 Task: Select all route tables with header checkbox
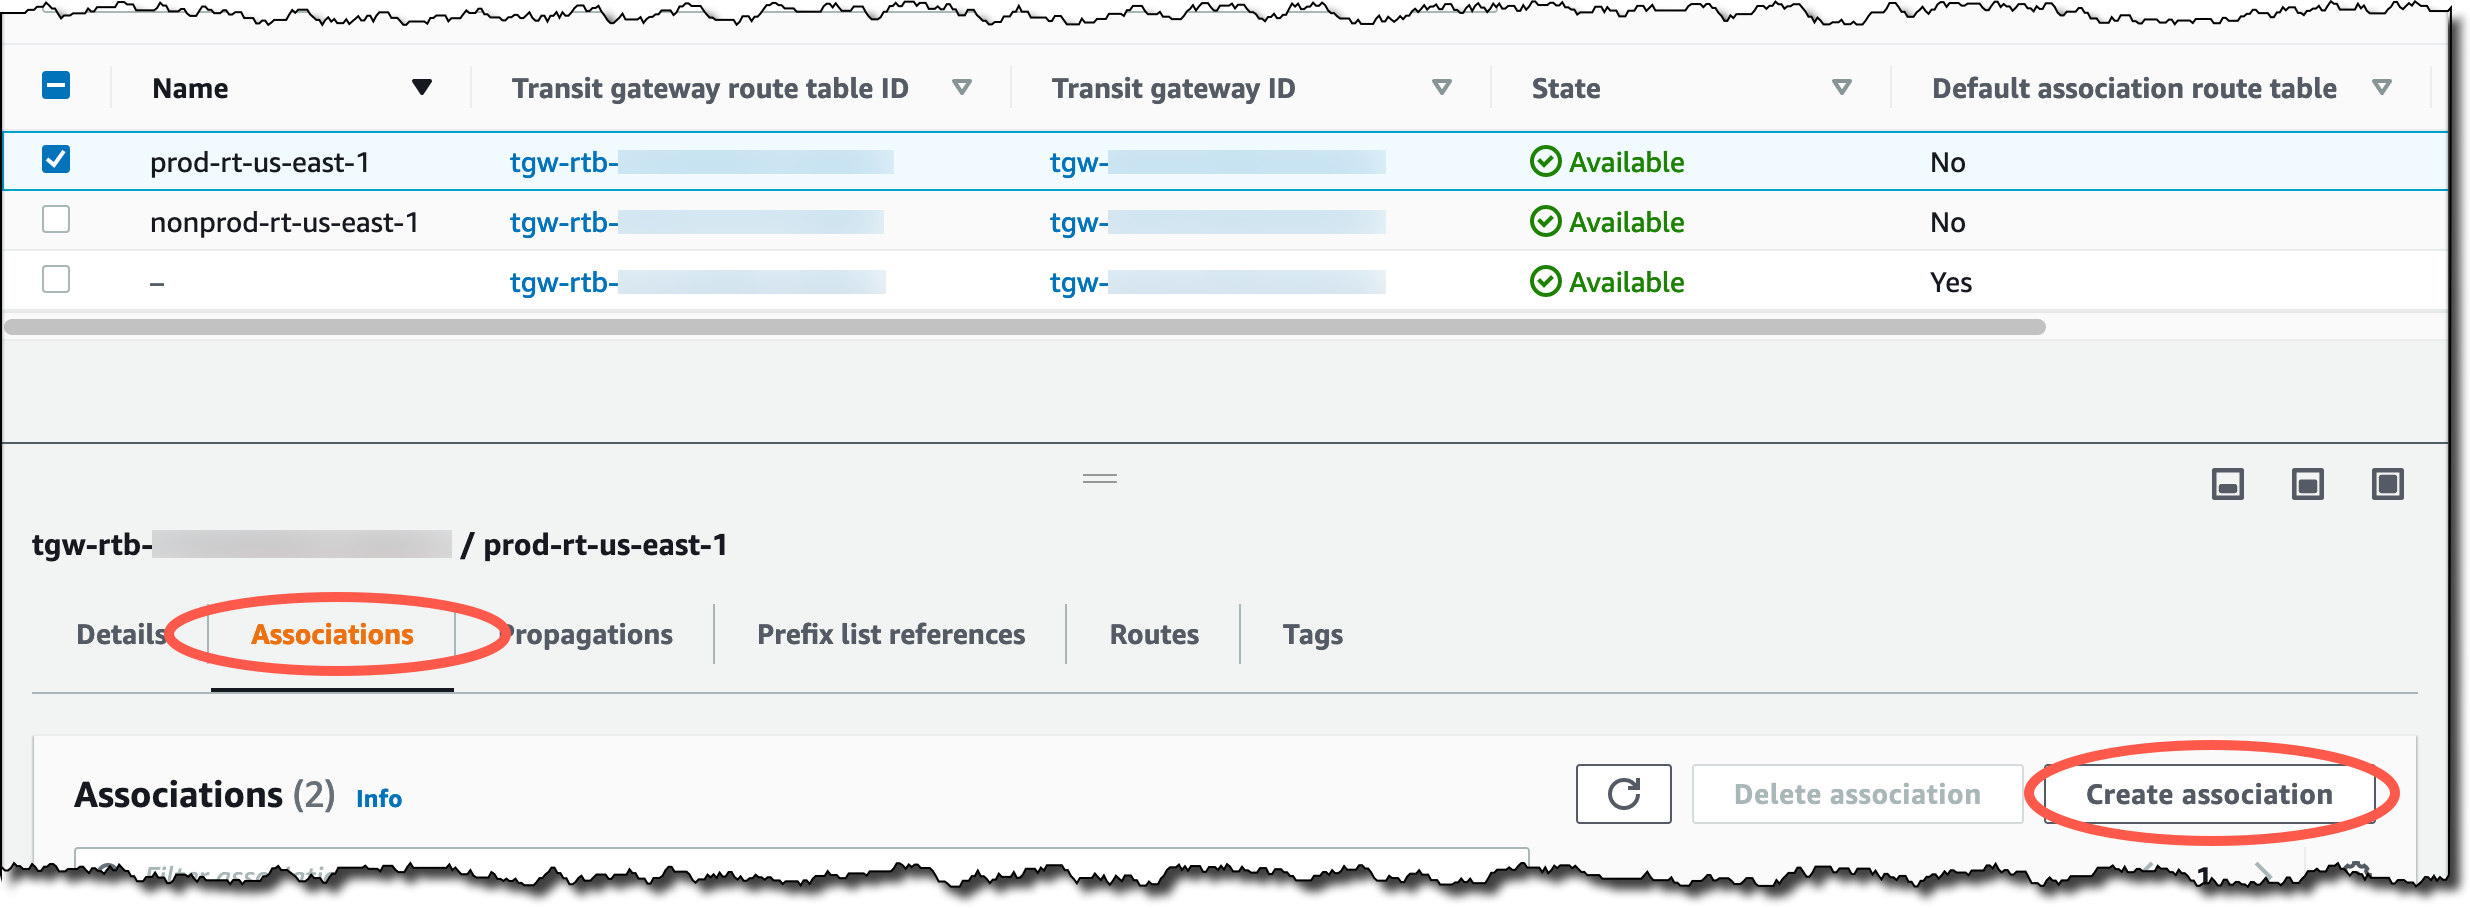(x=56, y=87)
